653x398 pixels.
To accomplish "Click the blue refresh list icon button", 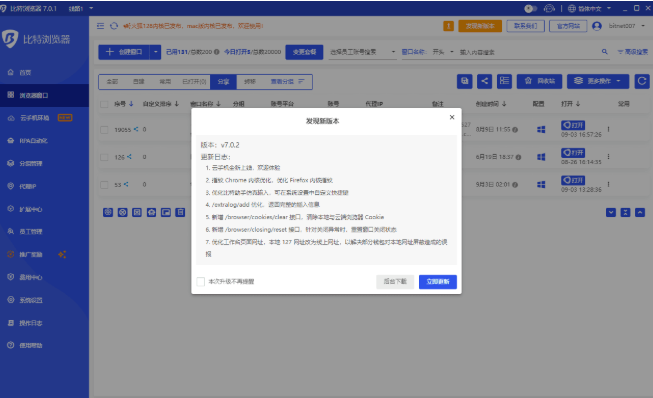I will click(642, 81).
